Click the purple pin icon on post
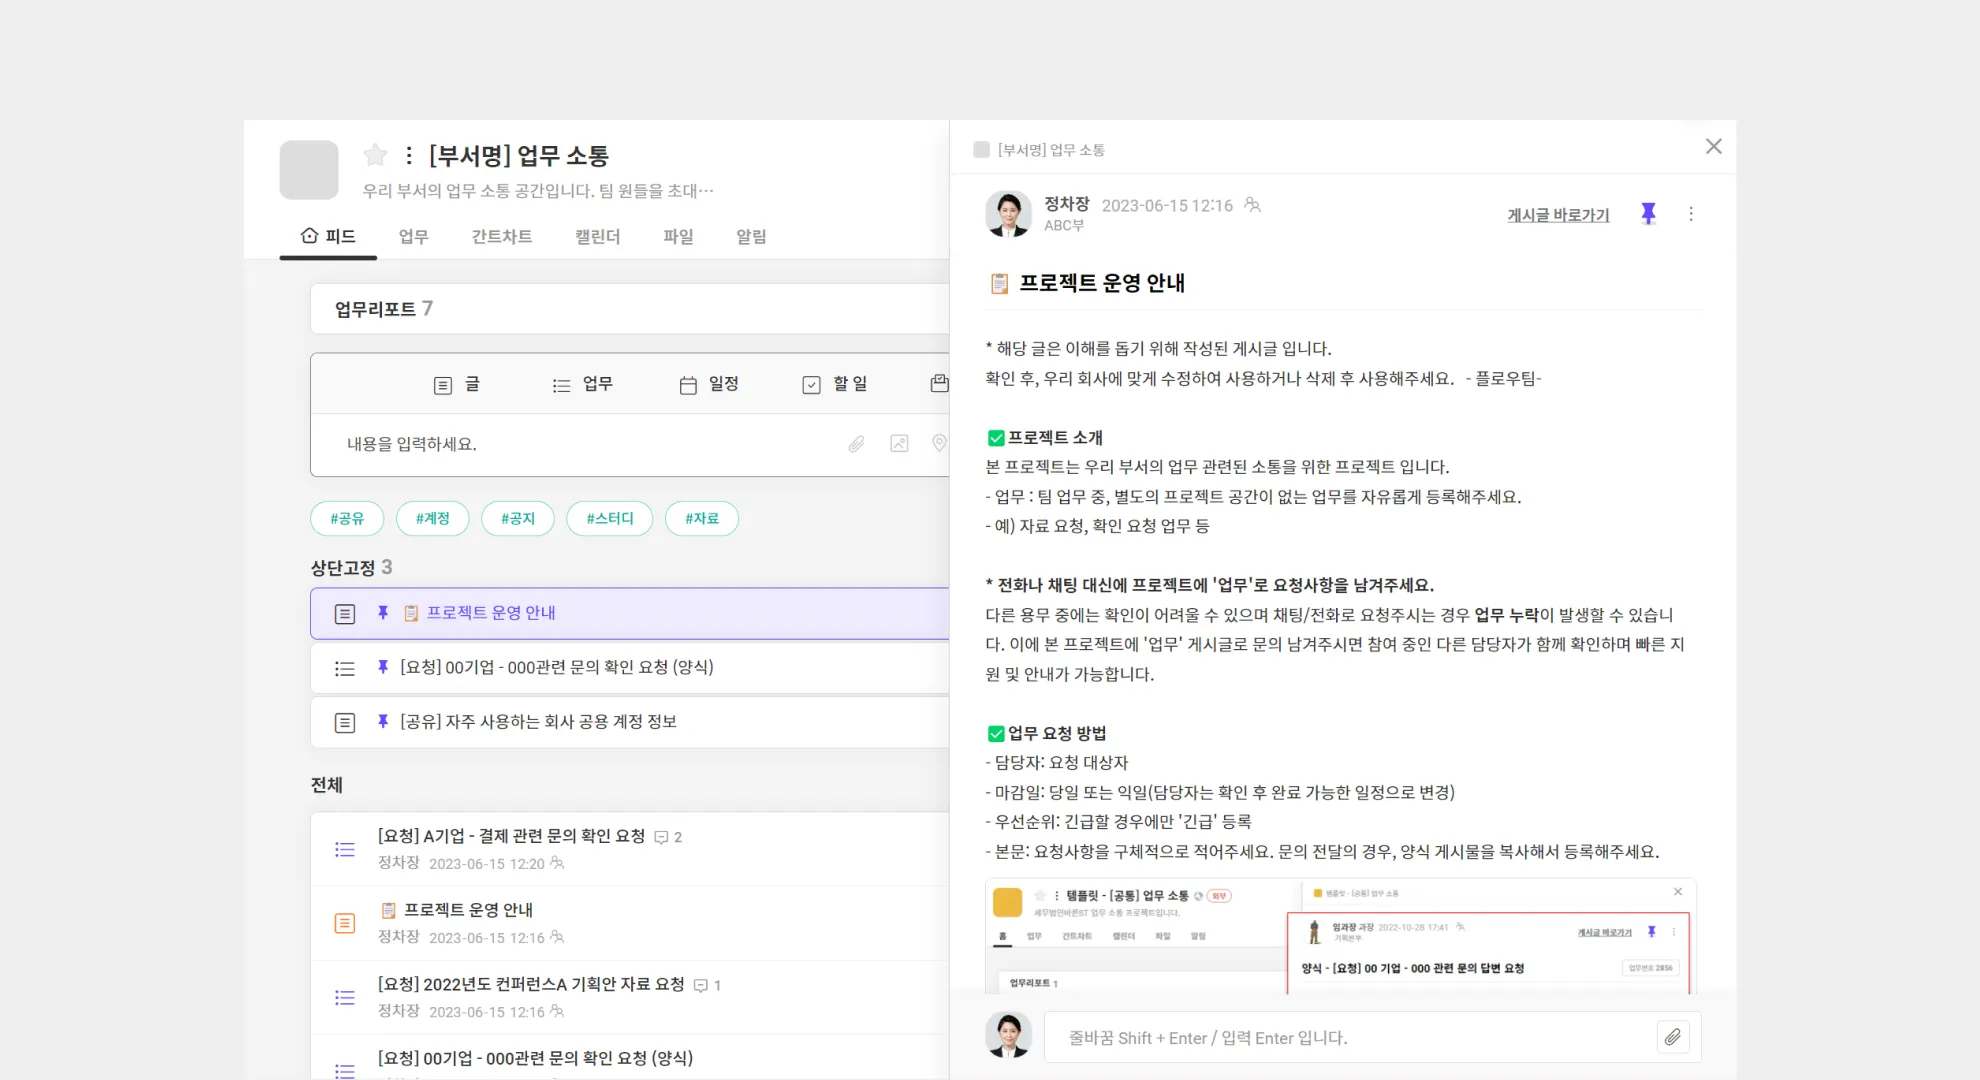Viewport: 1980px width, 1080px height. pyautogui.click(x=1648, y=214)
